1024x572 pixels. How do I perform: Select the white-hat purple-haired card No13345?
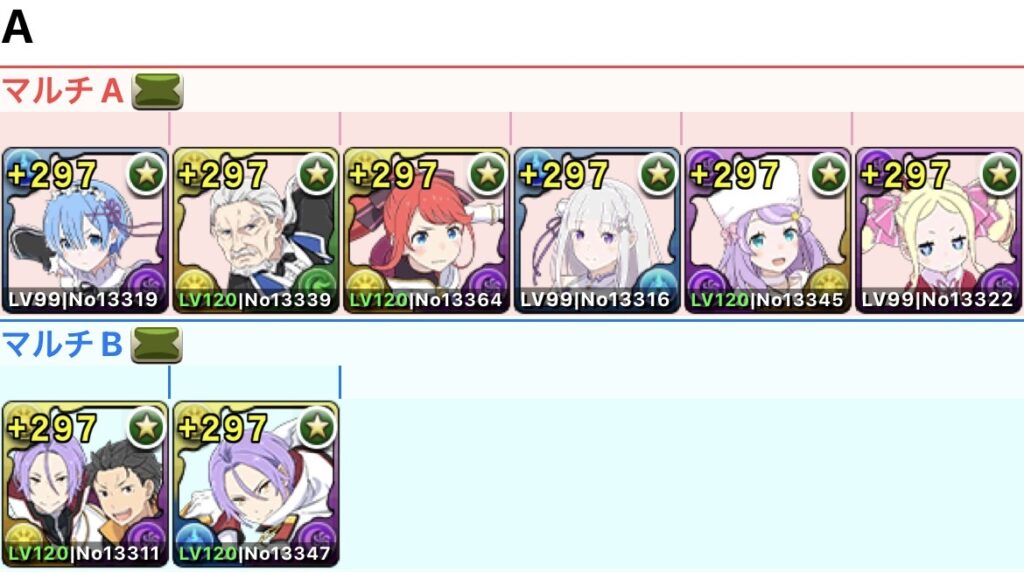pos(768,230)
